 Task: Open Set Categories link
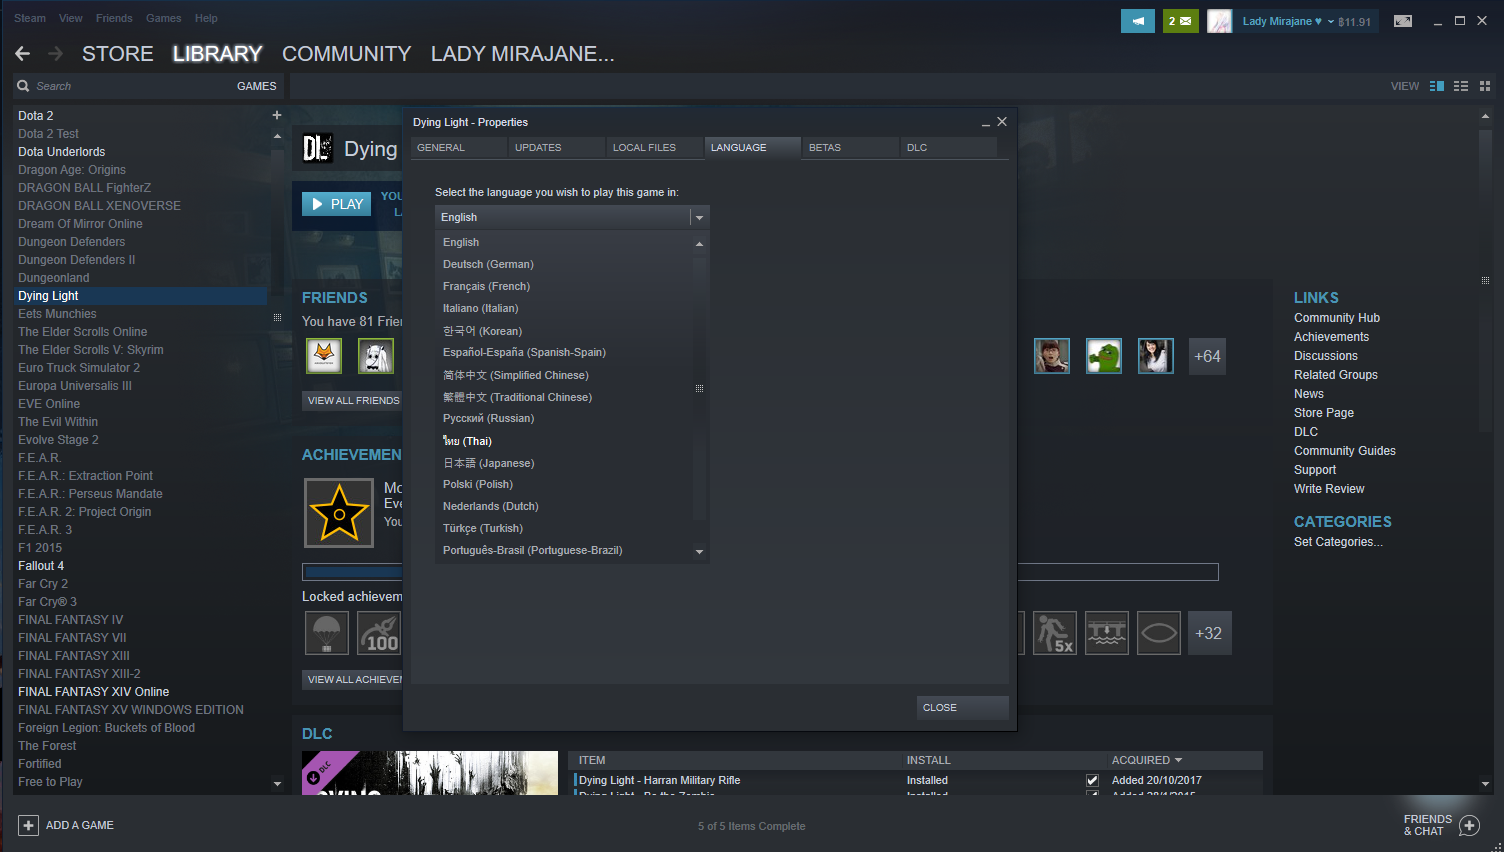pyautogui.click(x=1338, y=542)
